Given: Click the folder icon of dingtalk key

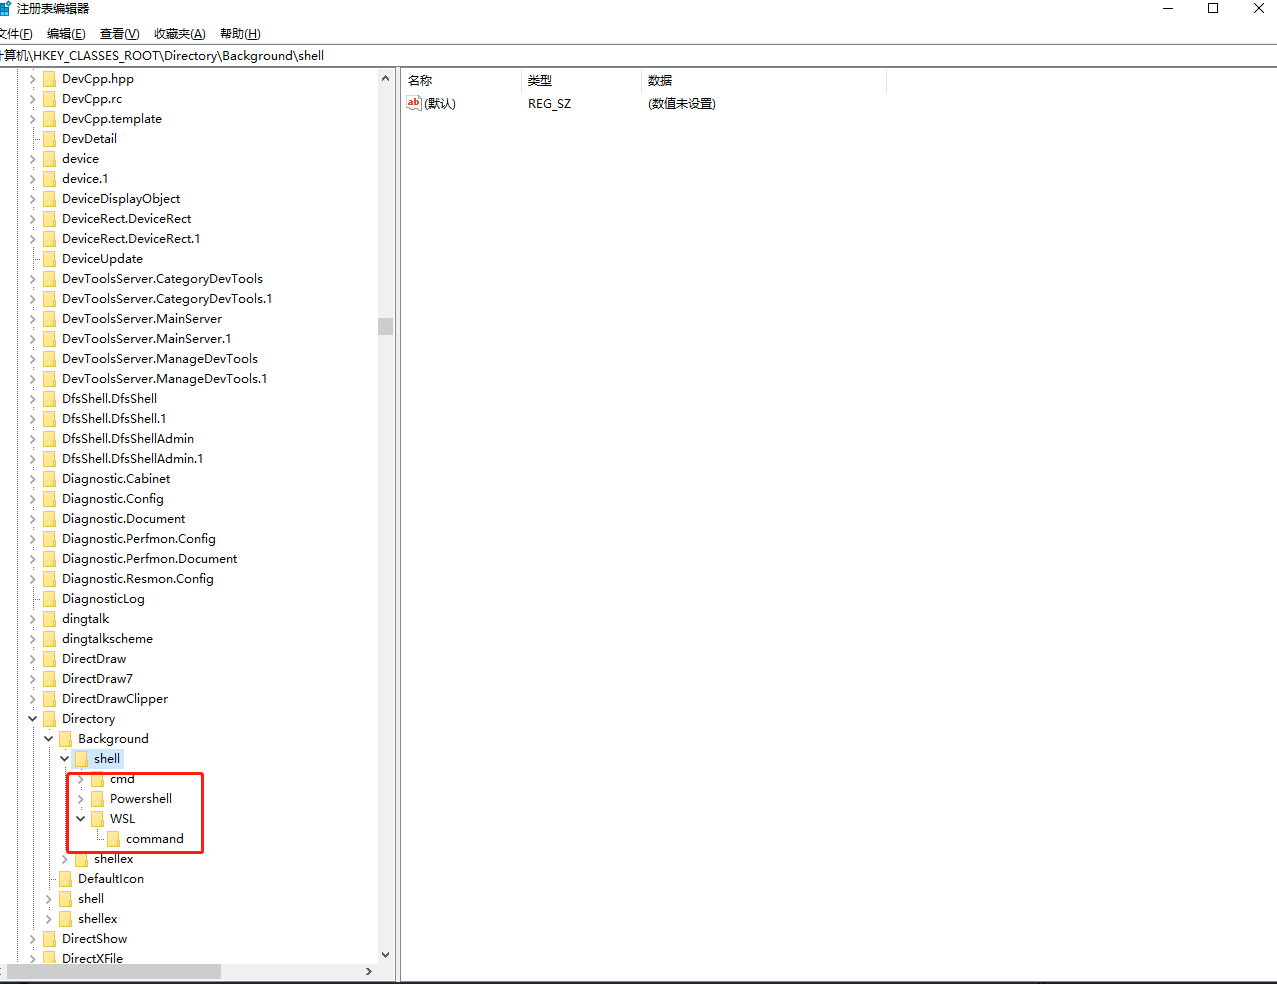Looking at the screenshot, I should tap(49, 619).
